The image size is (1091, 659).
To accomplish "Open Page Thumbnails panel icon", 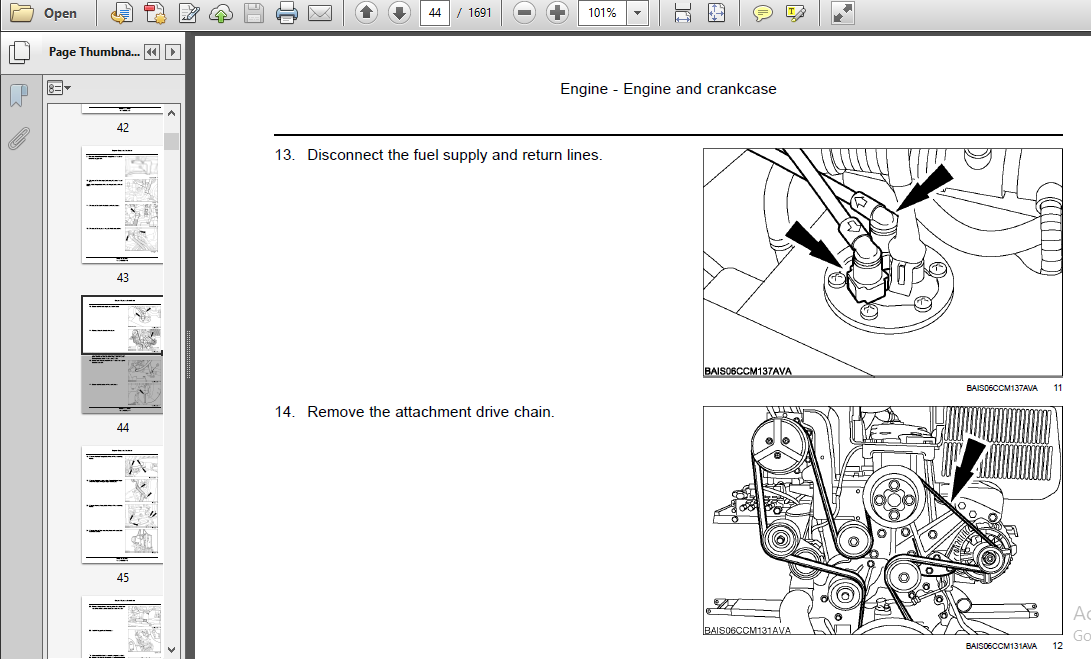I will click(19, 52).
